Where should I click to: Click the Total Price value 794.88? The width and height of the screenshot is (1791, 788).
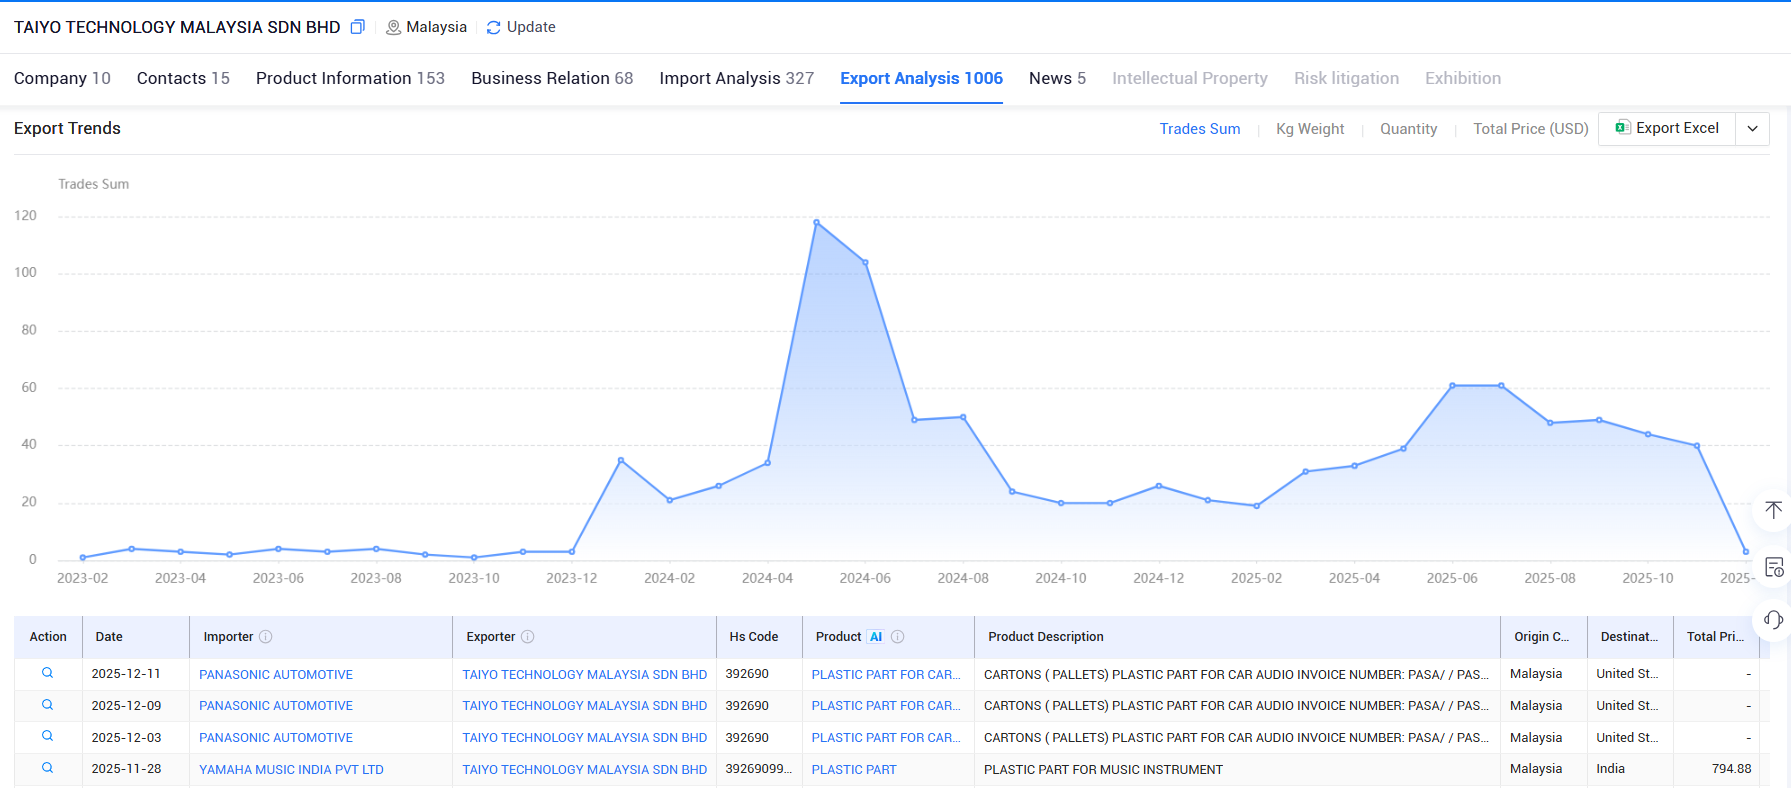tap(1731, 769)
